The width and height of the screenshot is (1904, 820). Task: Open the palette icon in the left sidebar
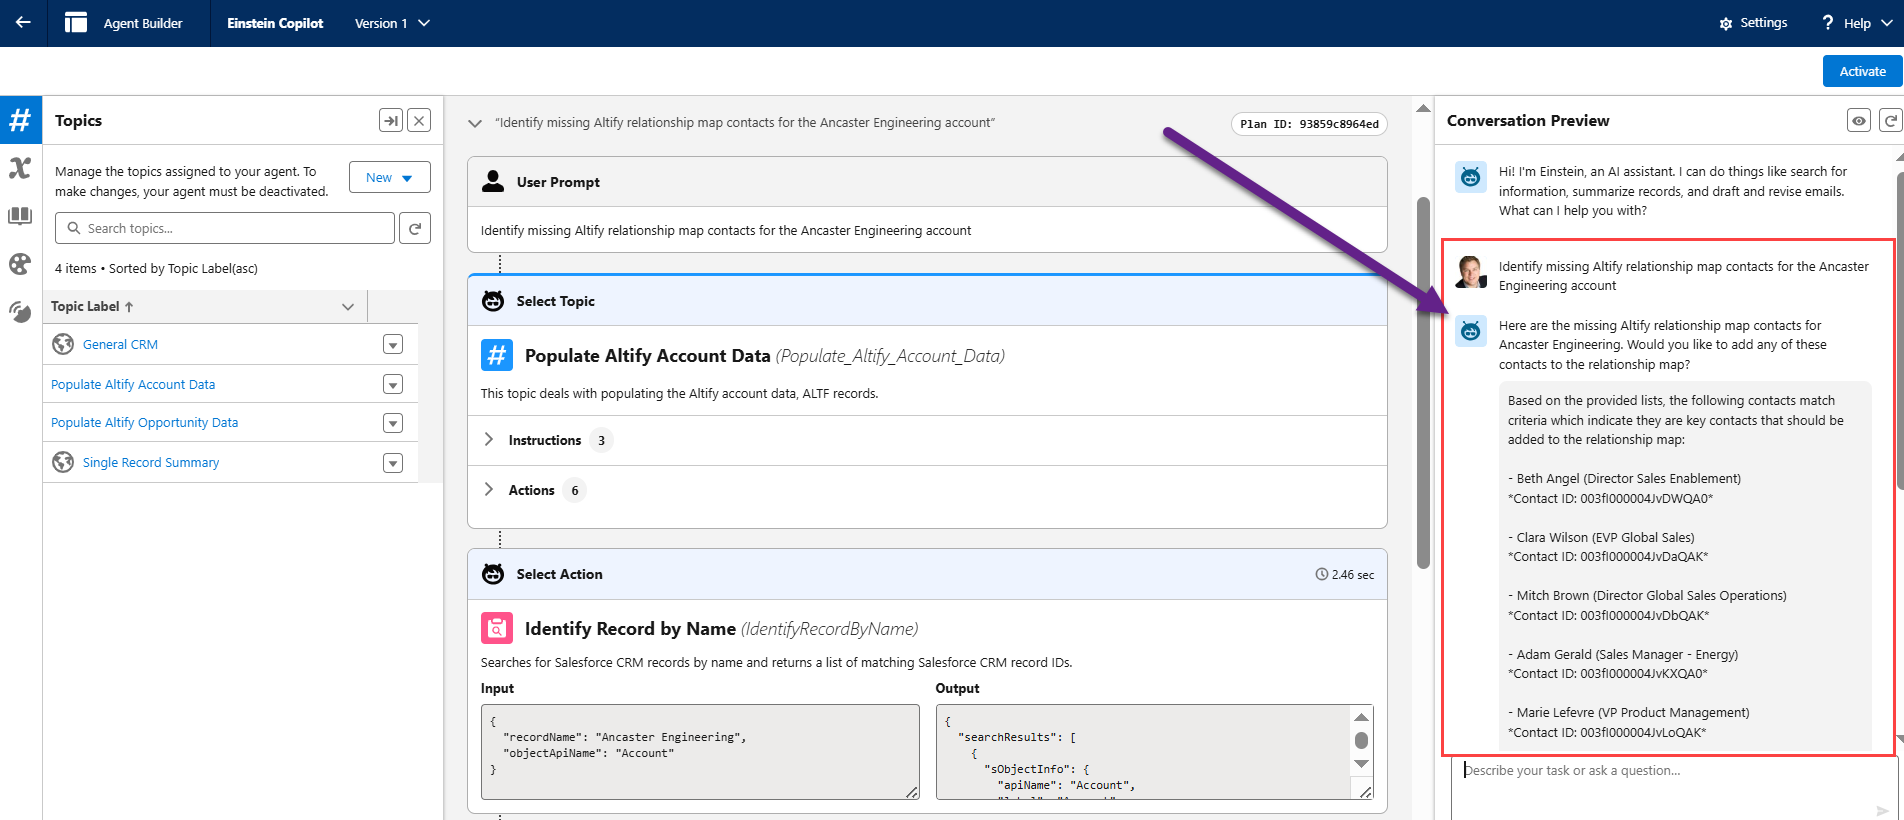tap(20, 264)
